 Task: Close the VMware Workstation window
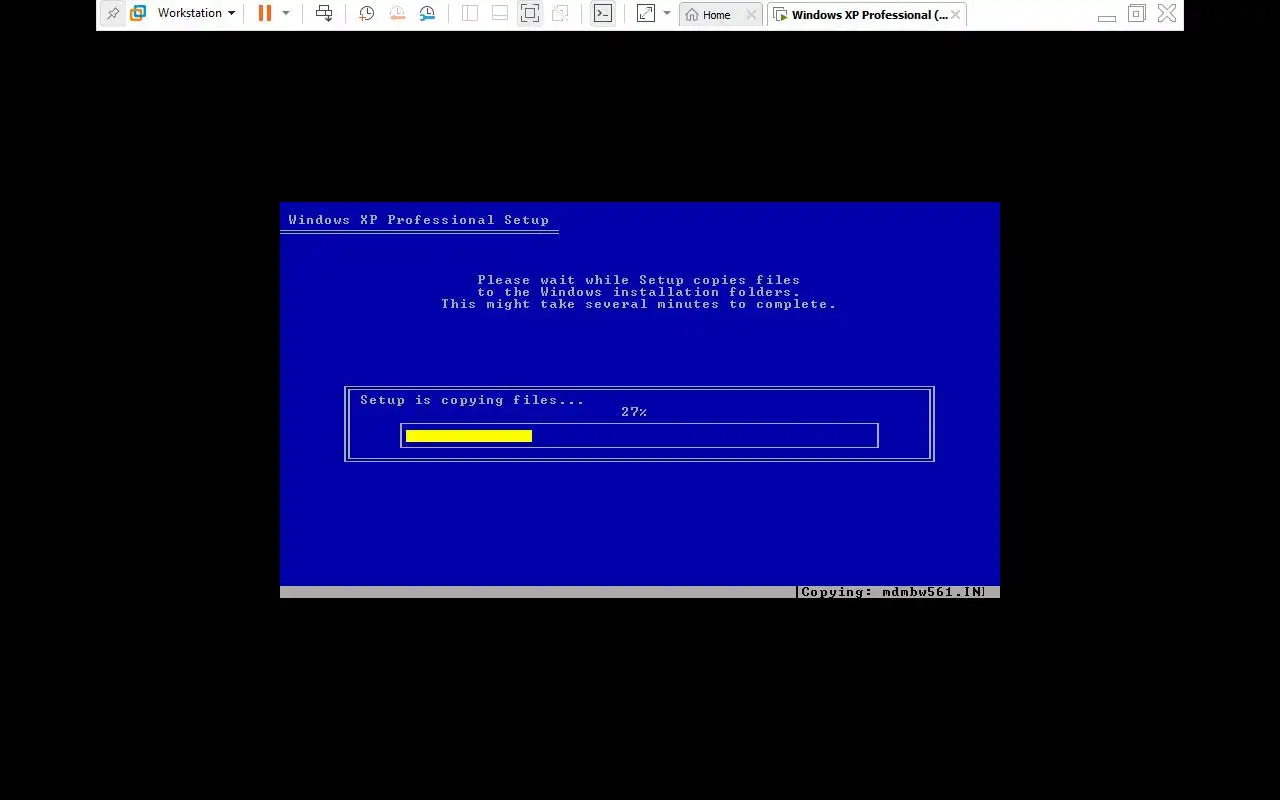tap(1167, 14)
